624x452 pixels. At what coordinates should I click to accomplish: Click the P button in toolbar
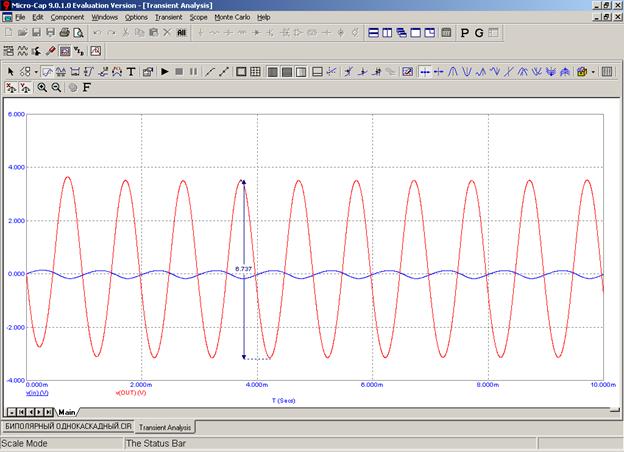[464, 33]
